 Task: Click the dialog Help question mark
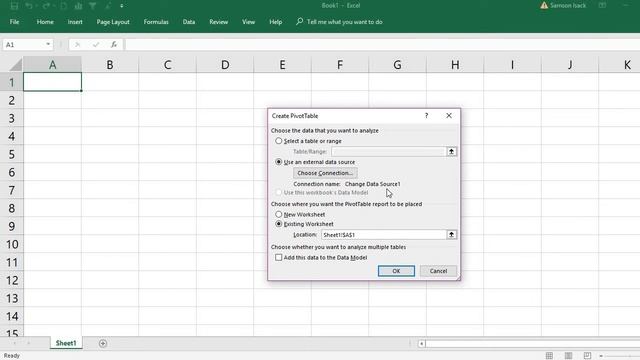point(427,116)
